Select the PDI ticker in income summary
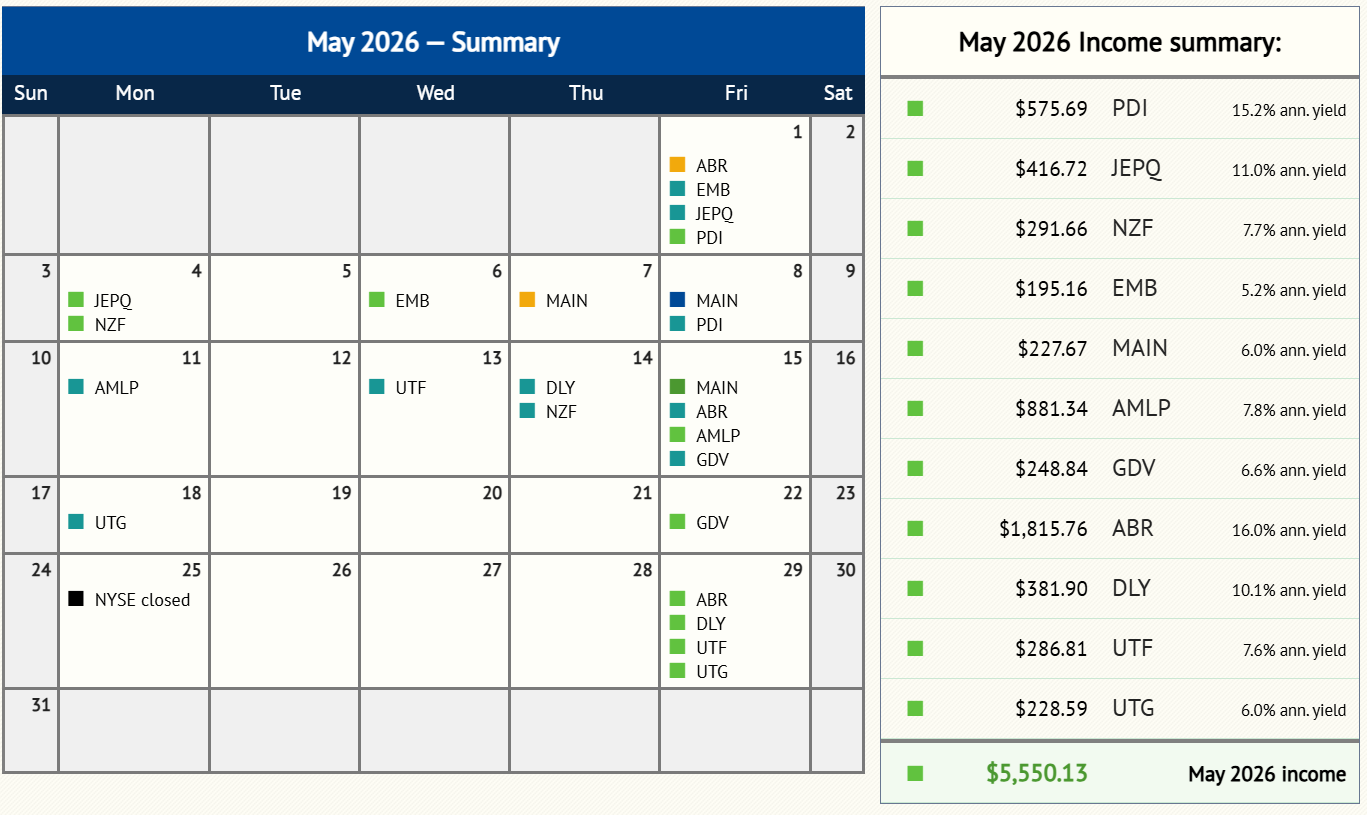The image size is (1367, 815). pos(1129,108)
